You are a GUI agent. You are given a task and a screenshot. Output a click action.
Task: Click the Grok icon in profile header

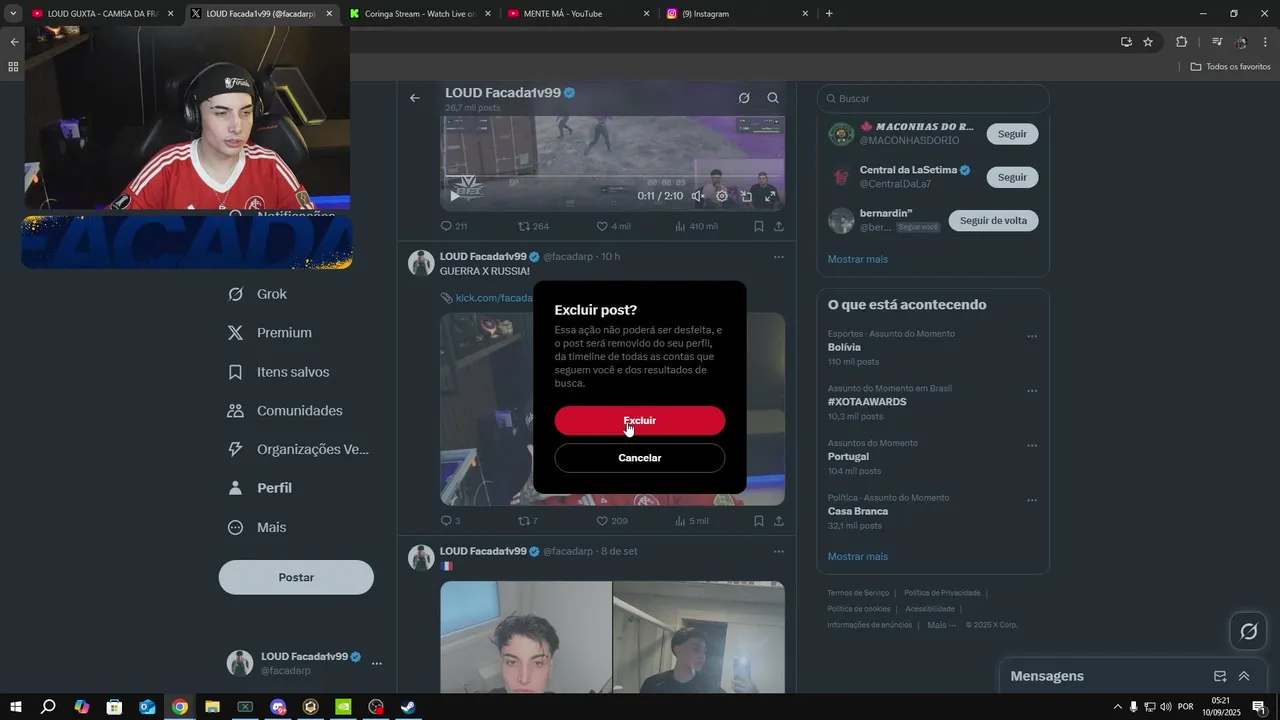[744, 98]
